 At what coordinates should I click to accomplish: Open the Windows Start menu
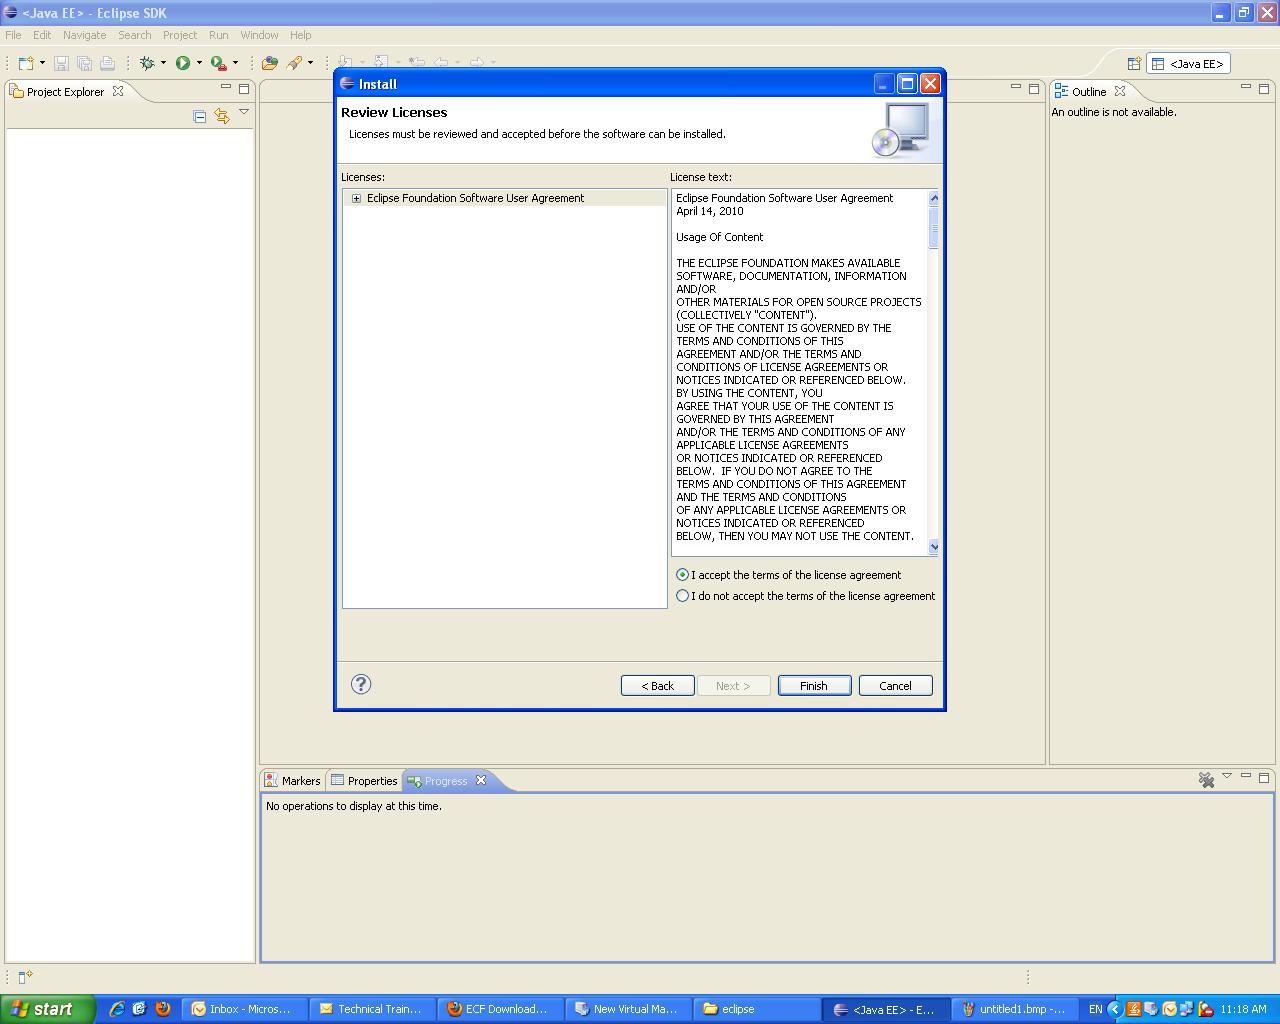[47, 1009]
